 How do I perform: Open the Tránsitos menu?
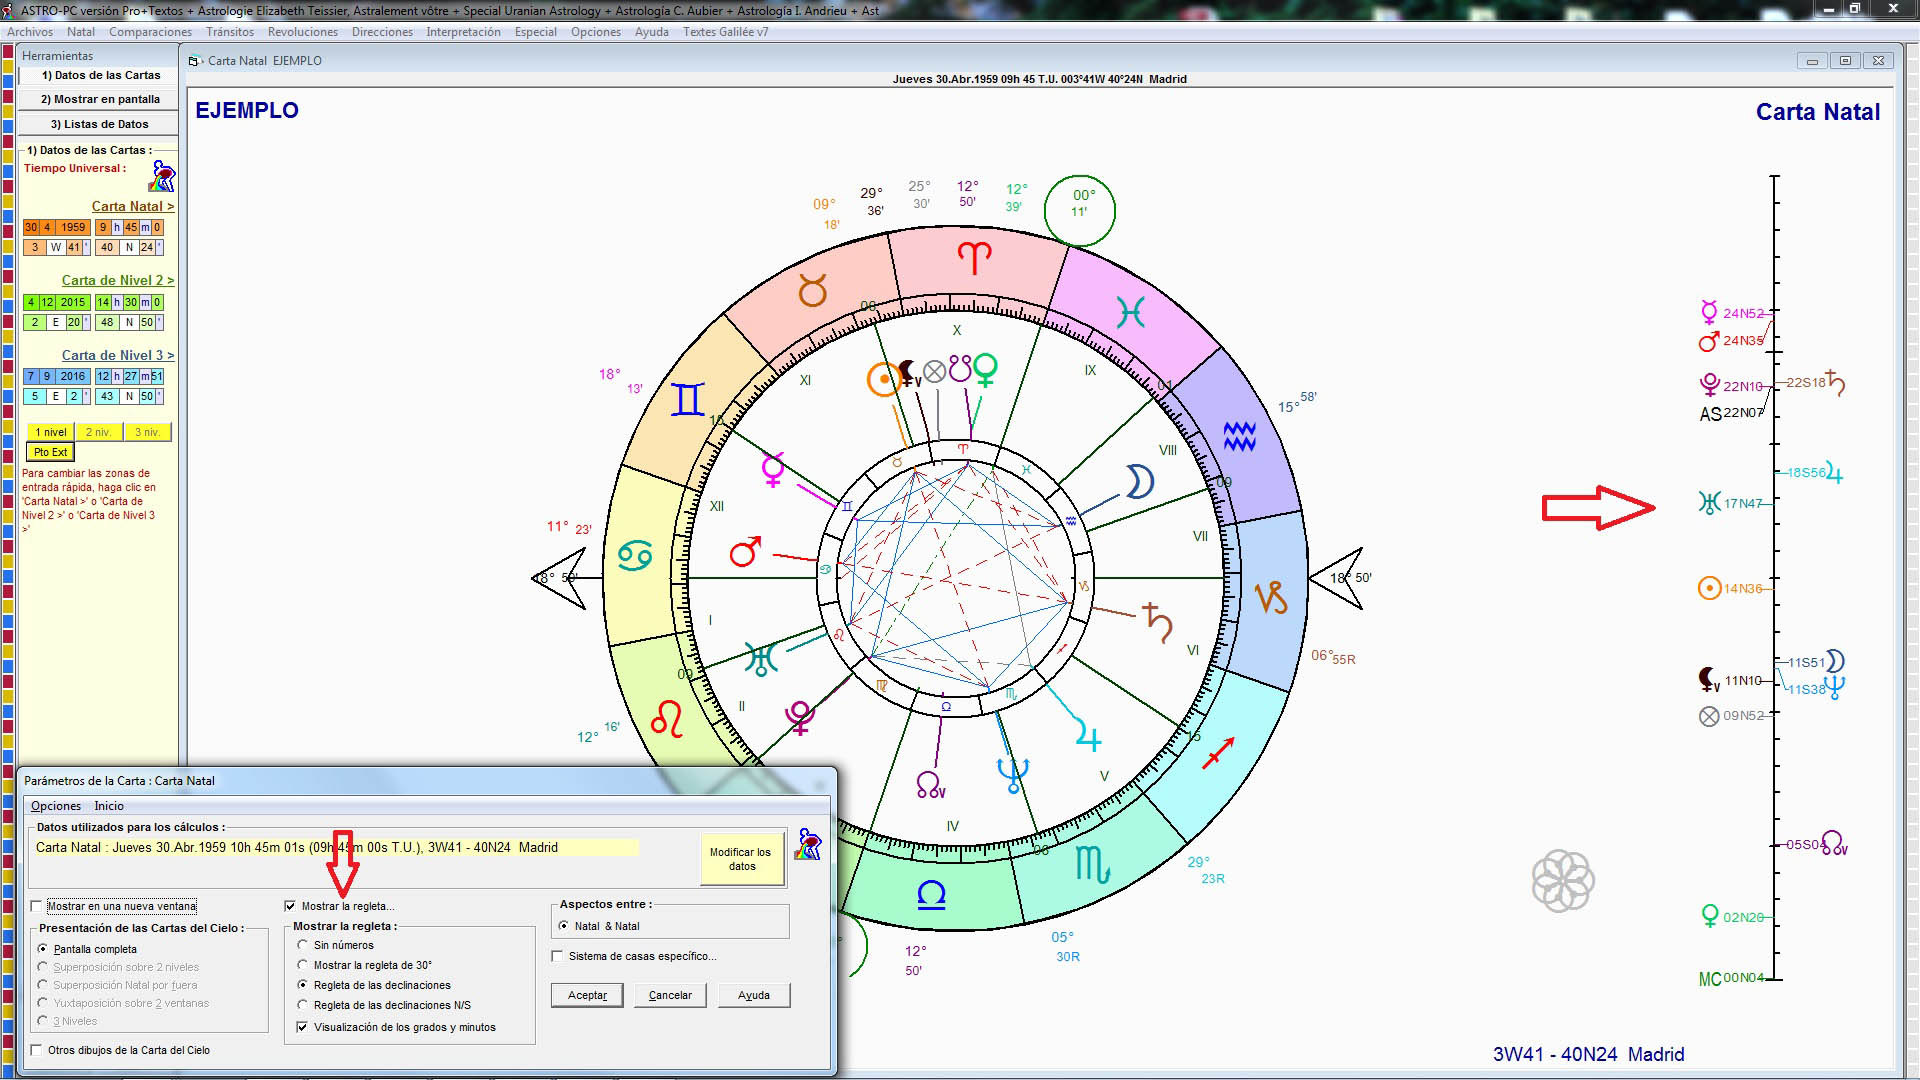(230, 32)
